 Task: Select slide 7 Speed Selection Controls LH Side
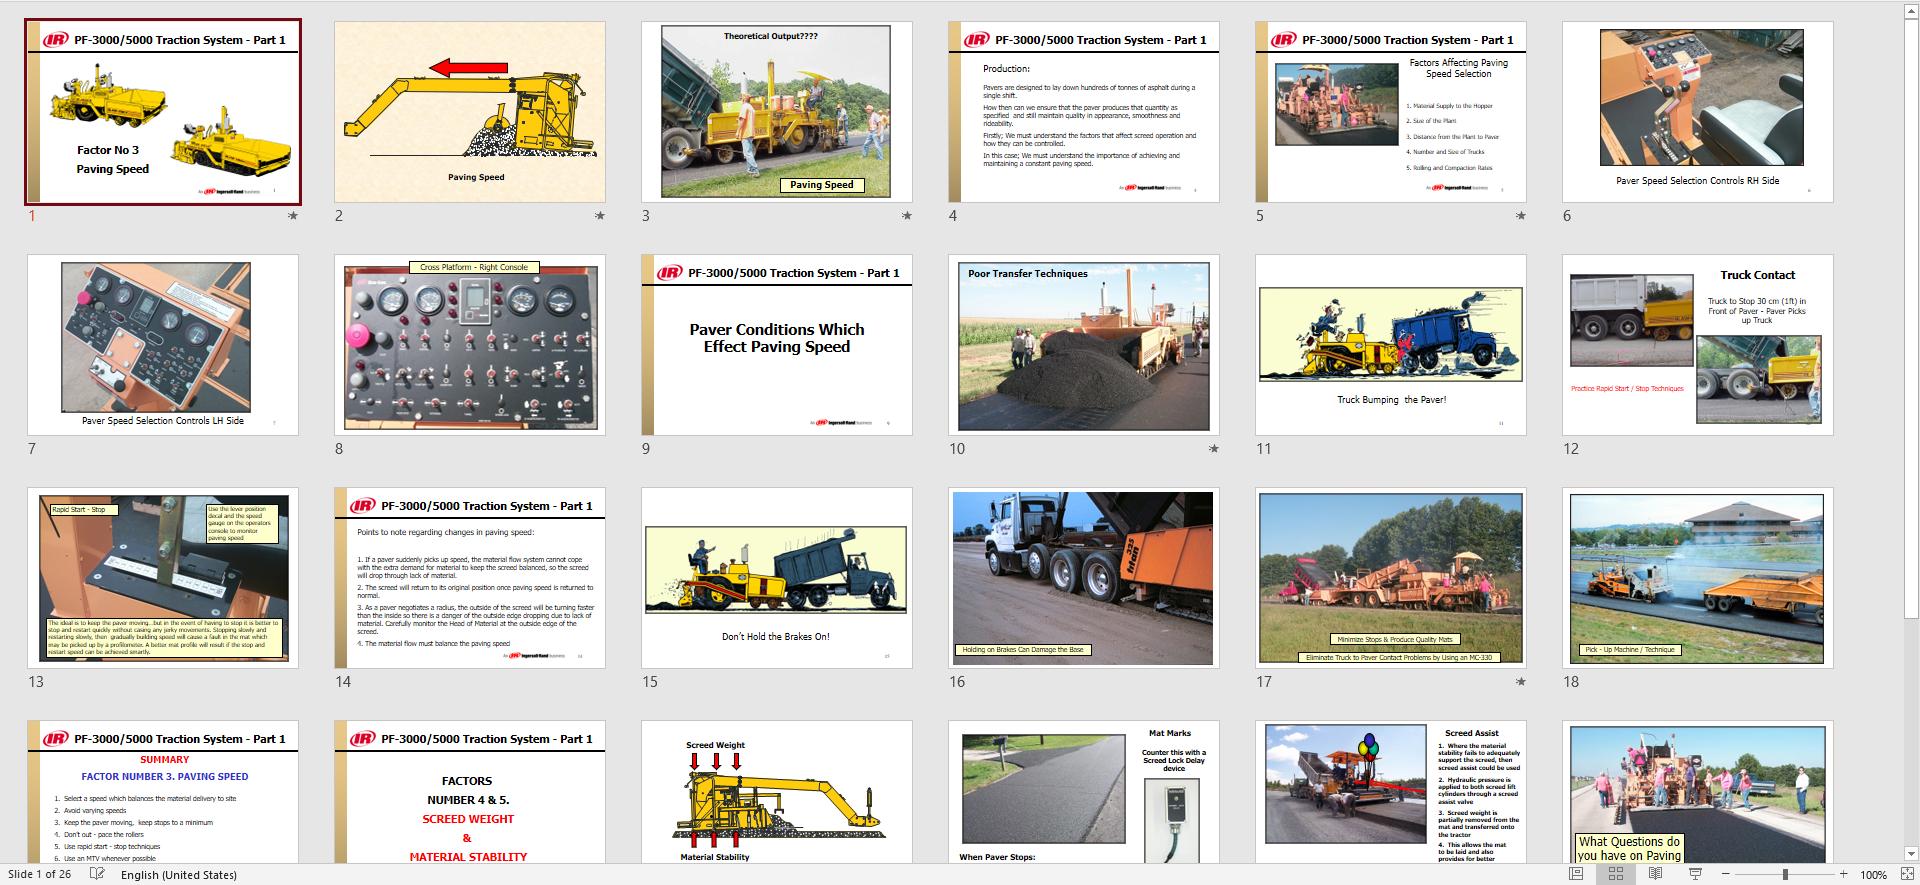[163, 345]
